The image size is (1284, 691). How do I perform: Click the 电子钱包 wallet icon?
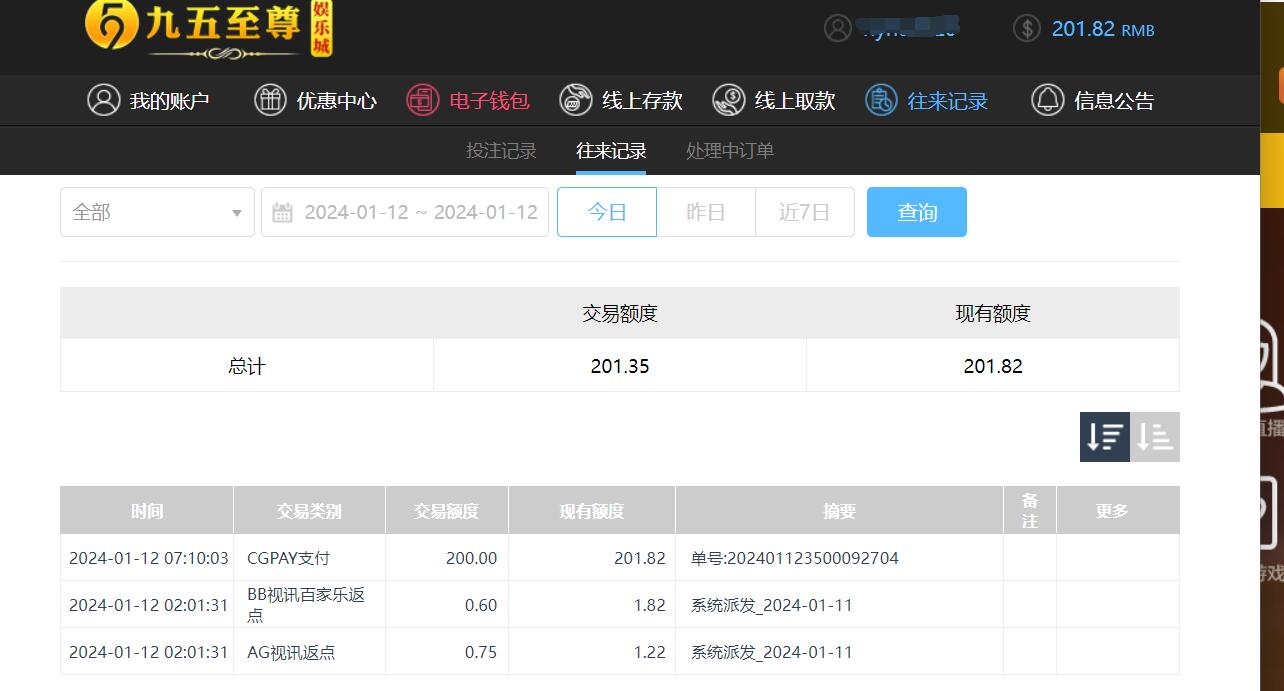point(423,100)
